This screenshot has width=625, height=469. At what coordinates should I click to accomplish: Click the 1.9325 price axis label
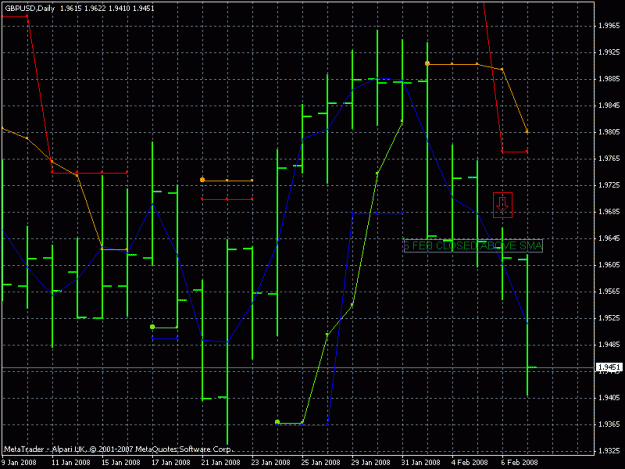coord(609,451)
